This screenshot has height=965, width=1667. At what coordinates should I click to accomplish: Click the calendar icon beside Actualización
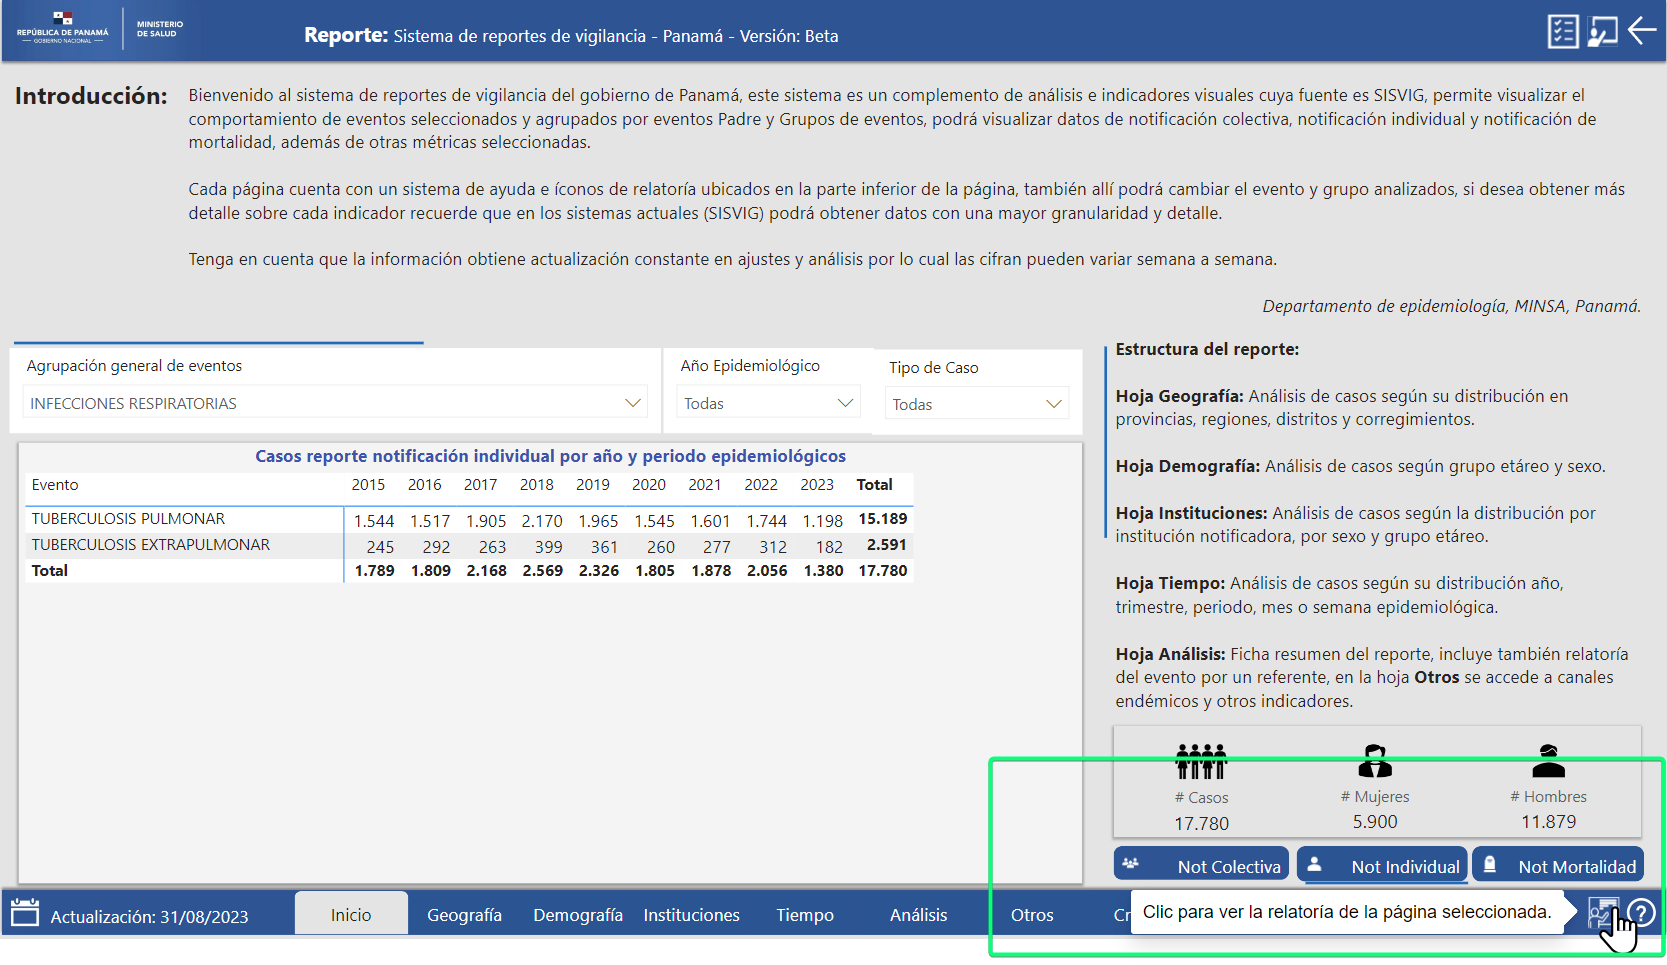(25, 912)
